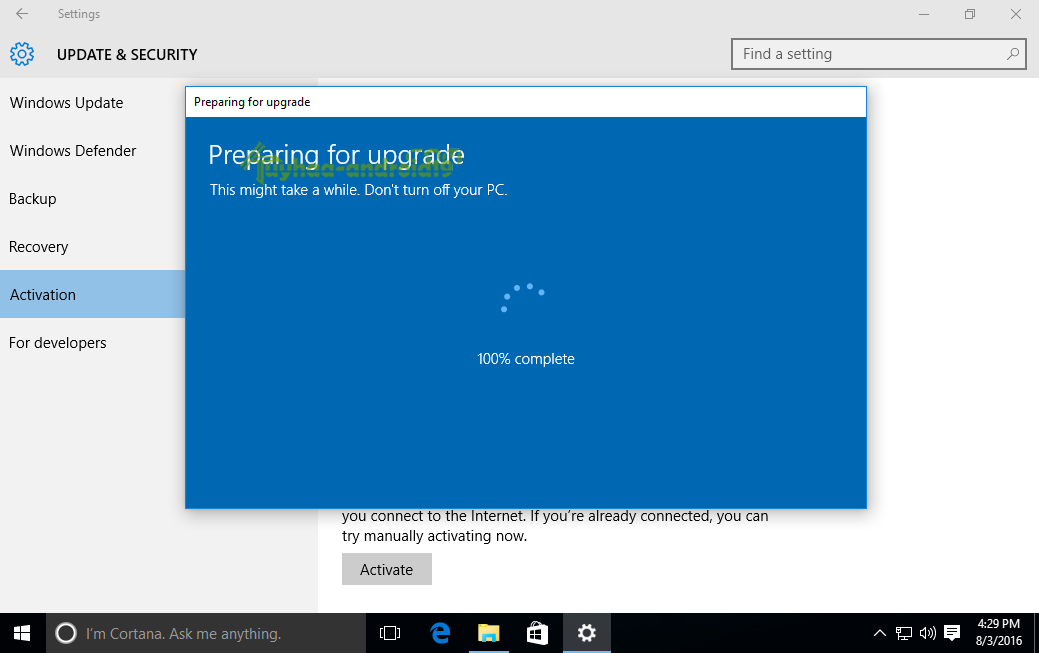
Task: Show hidden system tray icons
Action: tap(879, 634)
